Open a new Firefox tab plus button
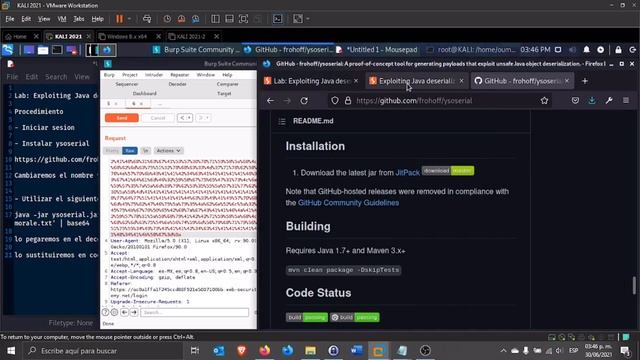The width and height of the screenshot is (640, 360). pyautogui.click(x=585, y=81)
